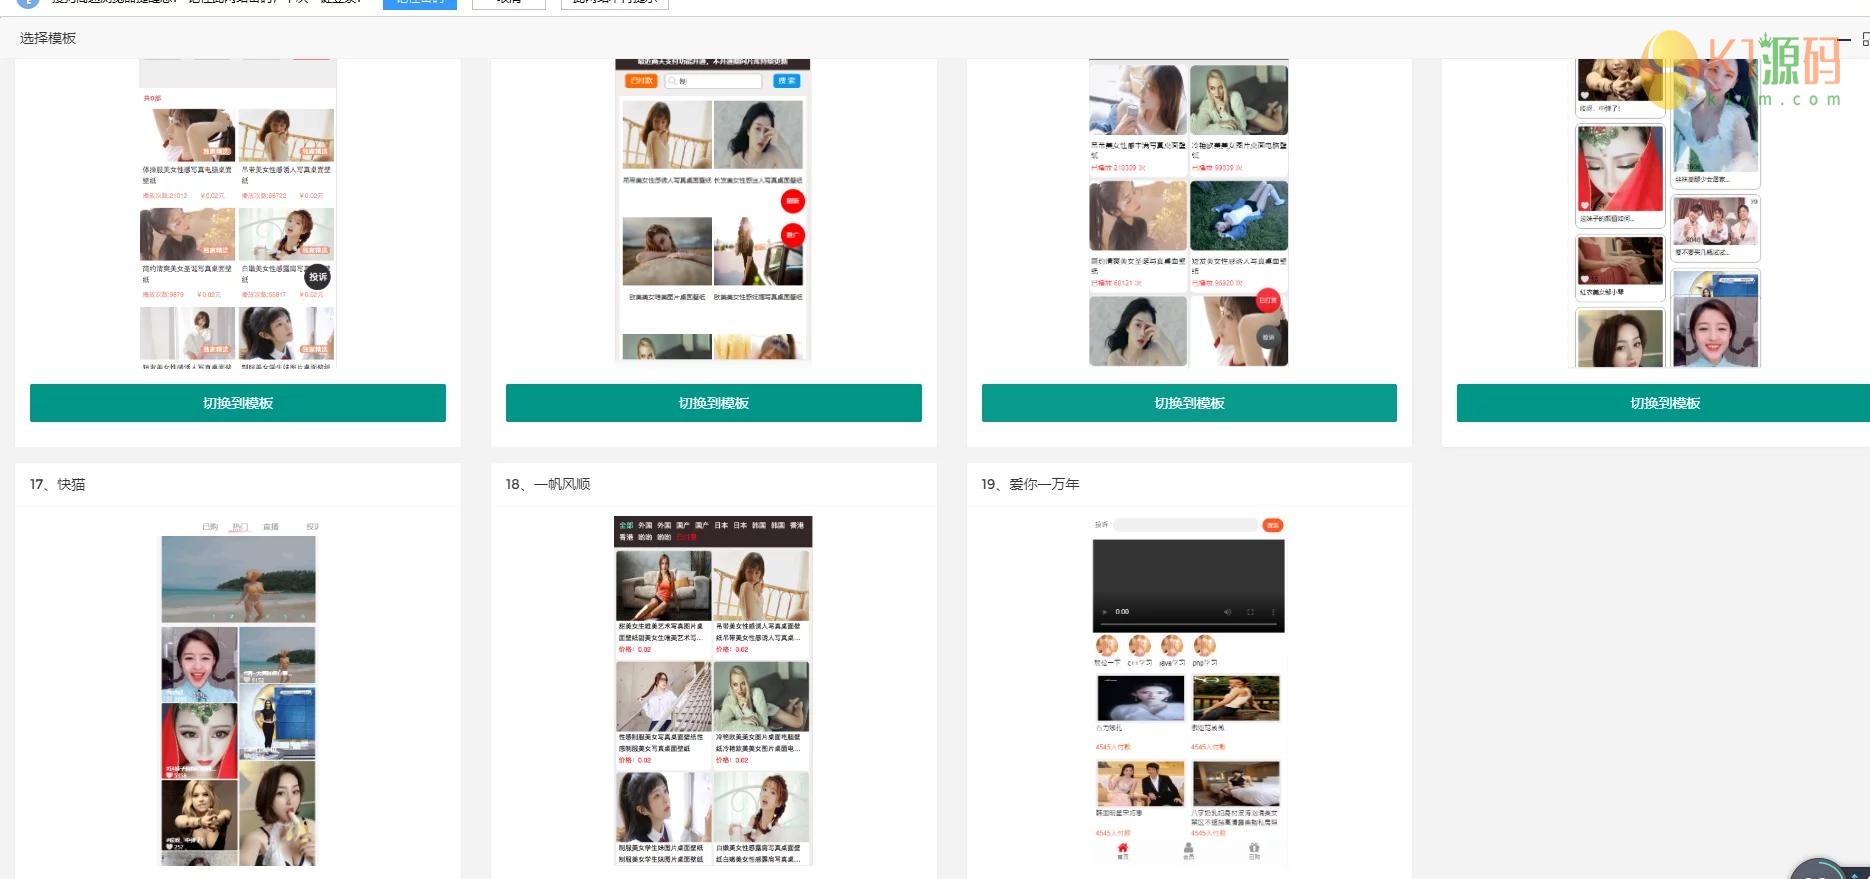This screenshot has height=879, width=1870.
Task: Select the 17、快猫 template title
Action: (58, 484)
